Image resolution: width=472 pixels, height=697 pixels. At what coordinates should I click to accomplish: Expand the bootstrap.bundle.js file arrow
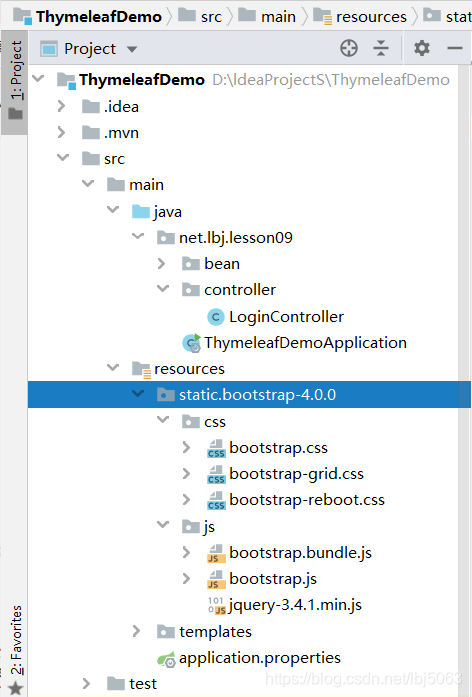point(186,552)
